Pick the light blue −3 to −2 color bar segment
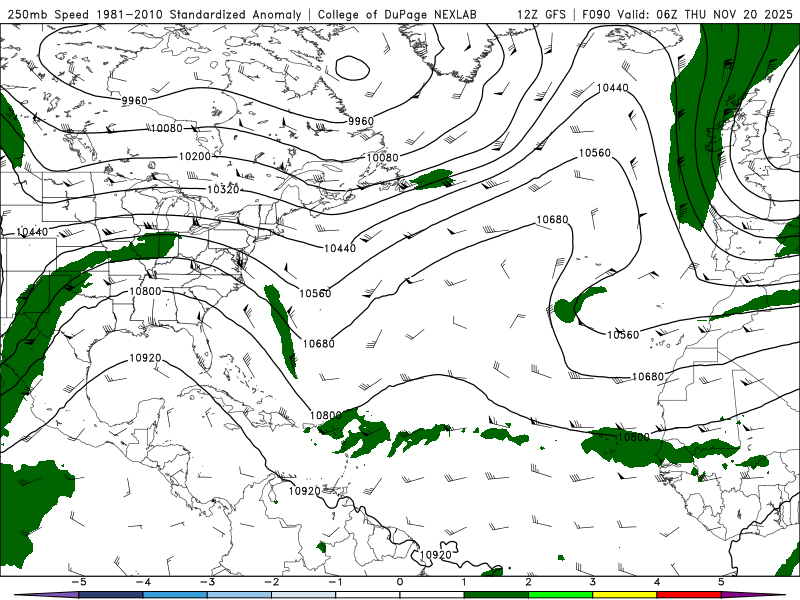Screen dimensions: 800x600 click(239, 595)
